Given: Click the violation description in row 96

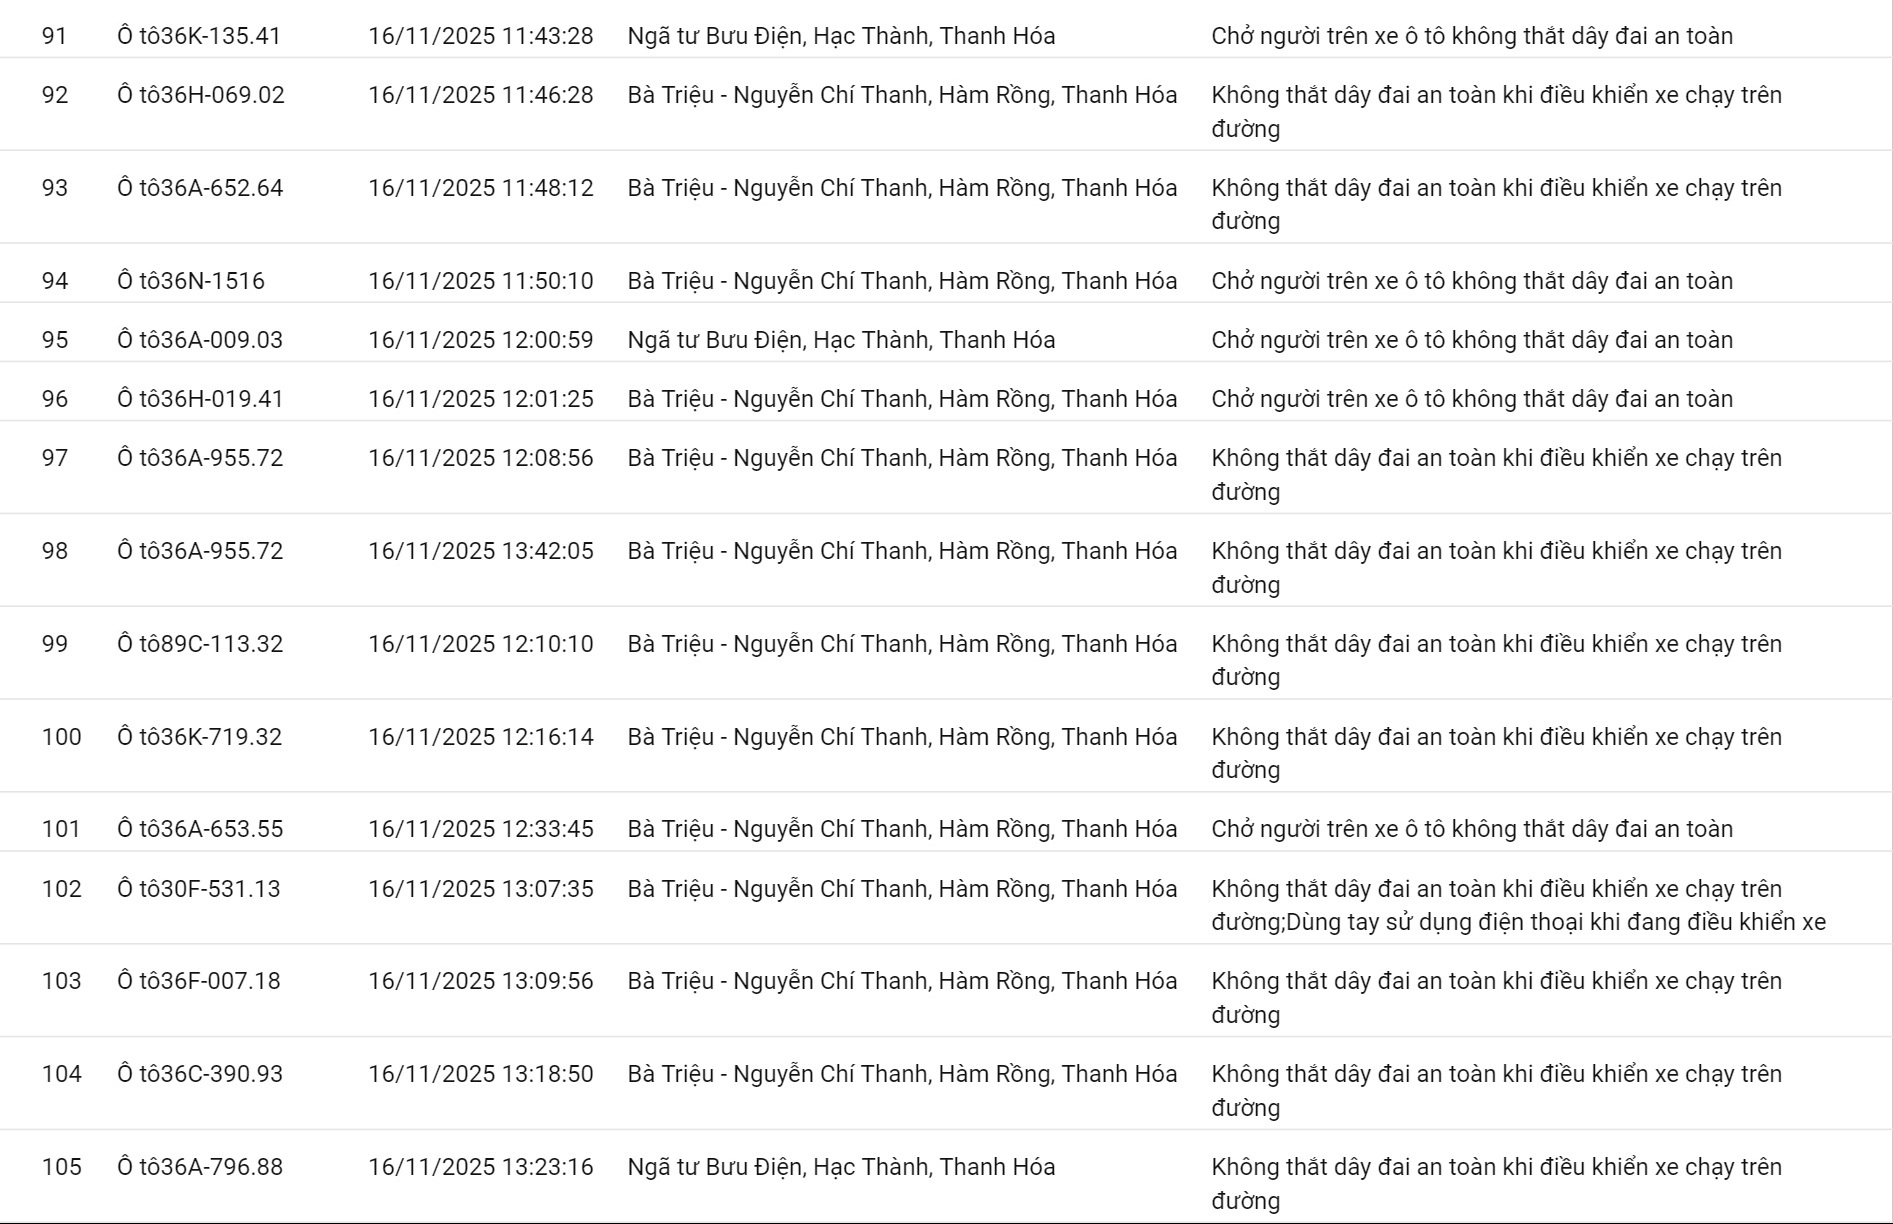Looking at the screenshot, I should (x=1472, y=399).
